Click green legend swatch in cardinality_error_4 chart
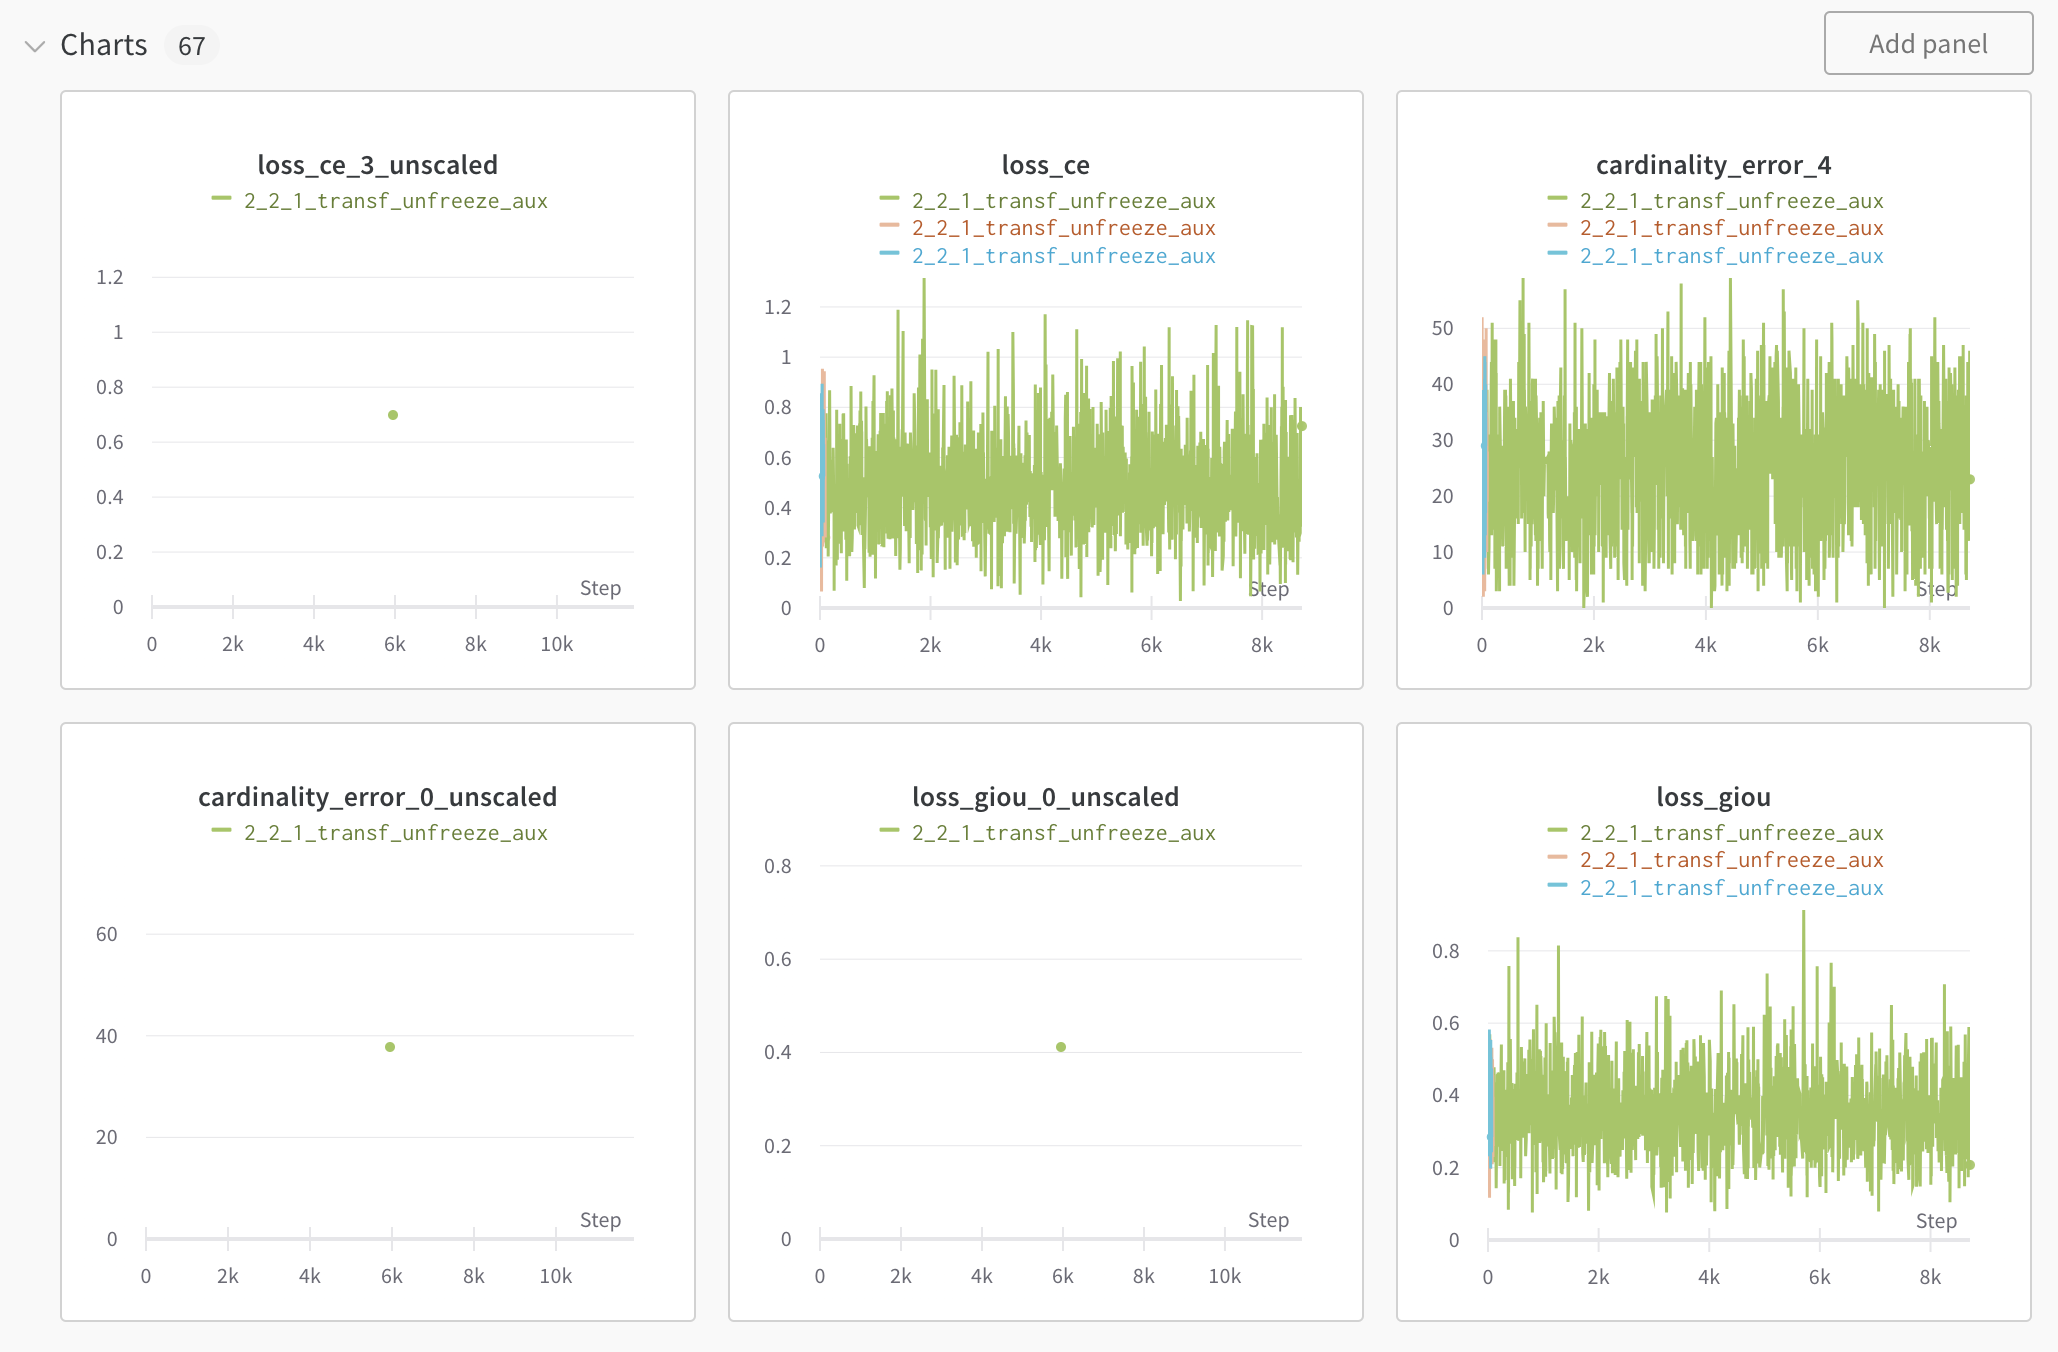The height and width of the screenshot is (1352, 2058). click(1557, 199)
